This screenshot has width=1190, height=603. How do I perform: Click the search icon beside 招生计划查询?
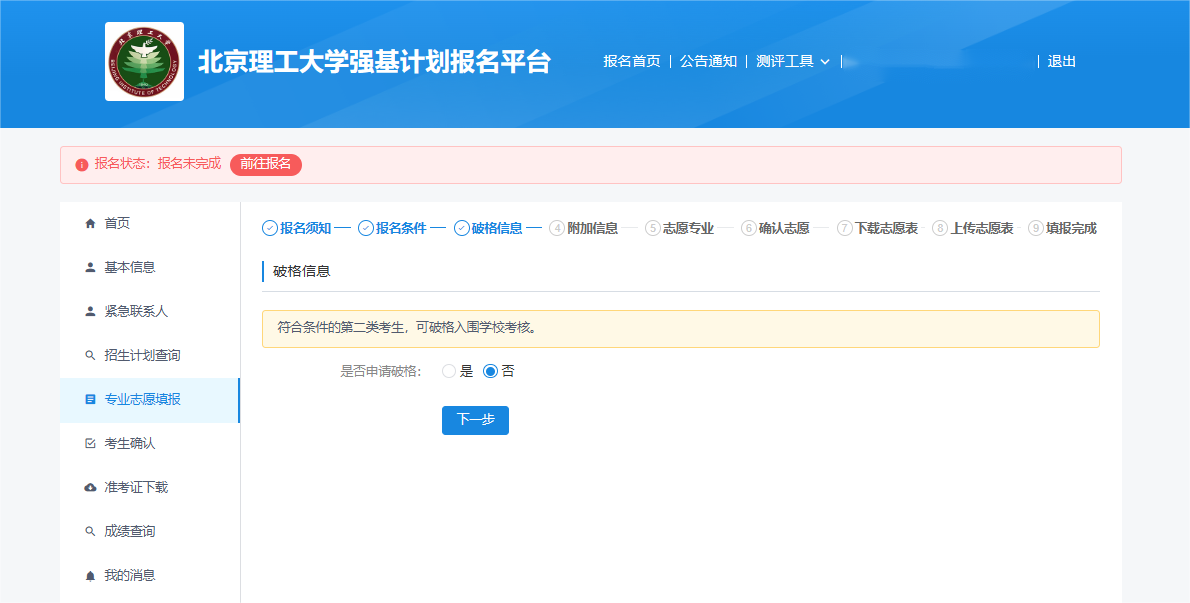point(90,356)
